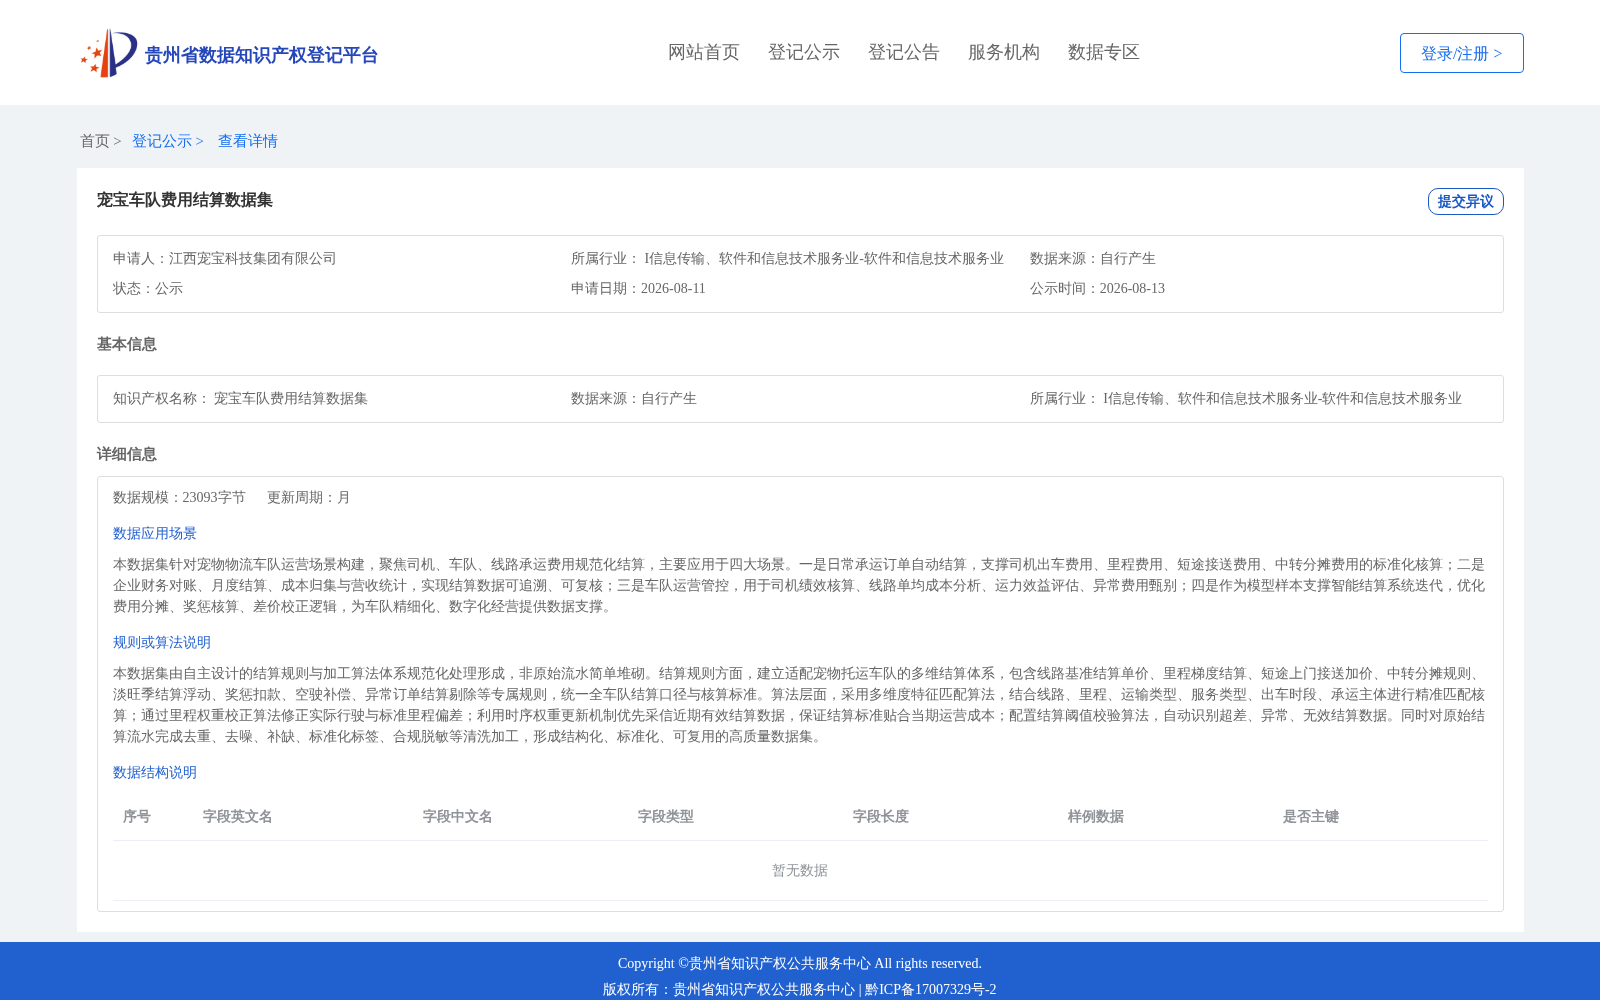
Task: Open the 登记公告 navigation item
Action: coord(904,52)
